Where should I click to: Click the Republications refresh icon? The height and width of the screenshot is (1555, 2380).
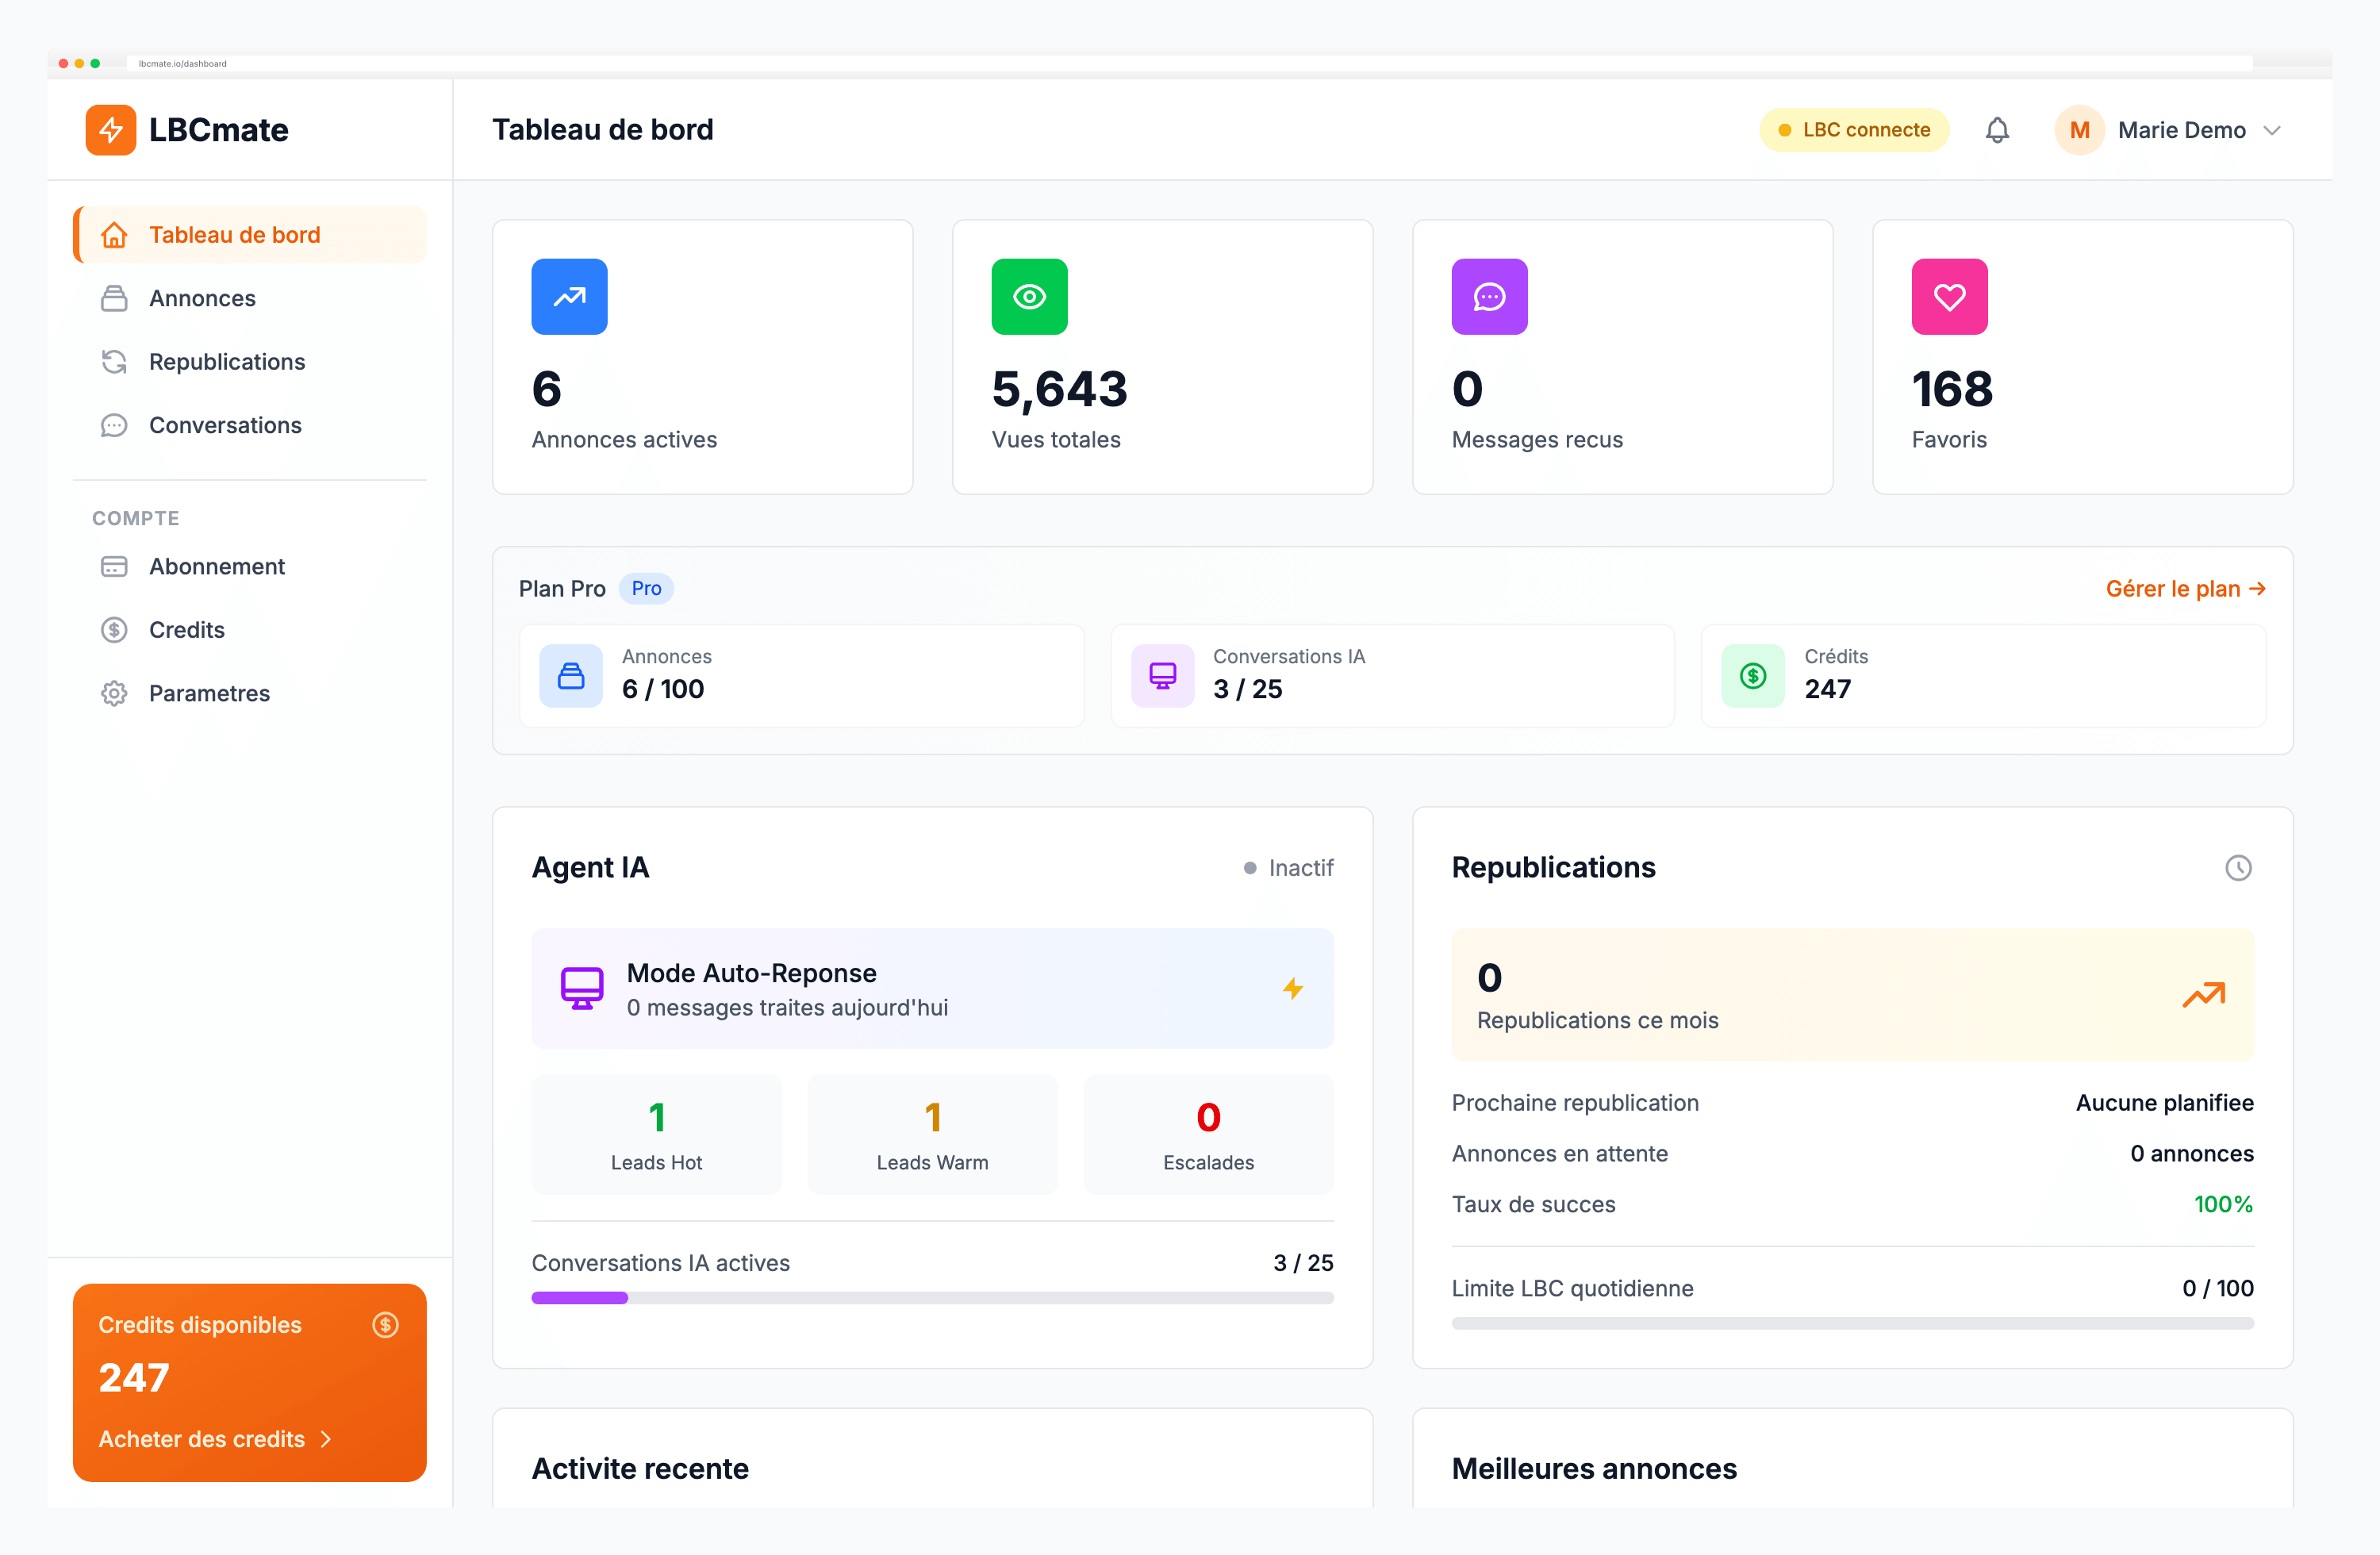tap(115, 361)
